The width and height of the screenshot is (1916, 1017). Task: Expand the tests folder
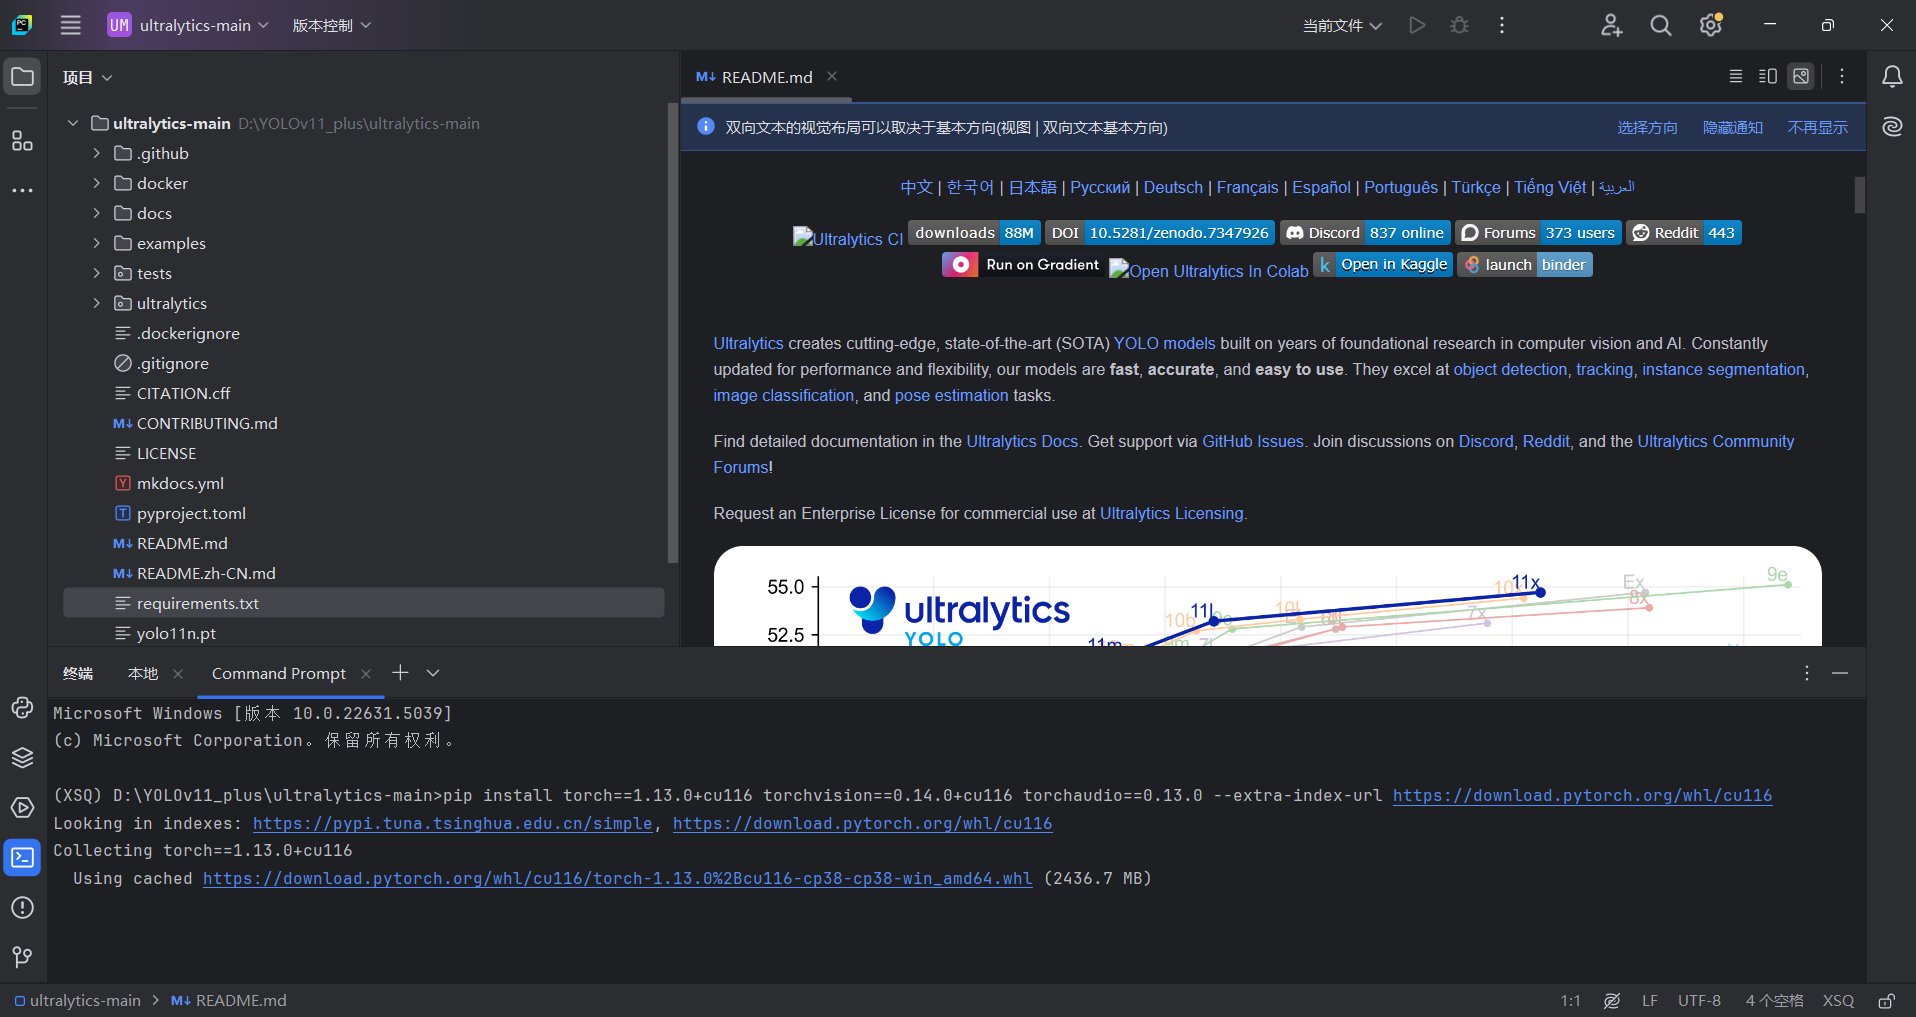(96, 273)
